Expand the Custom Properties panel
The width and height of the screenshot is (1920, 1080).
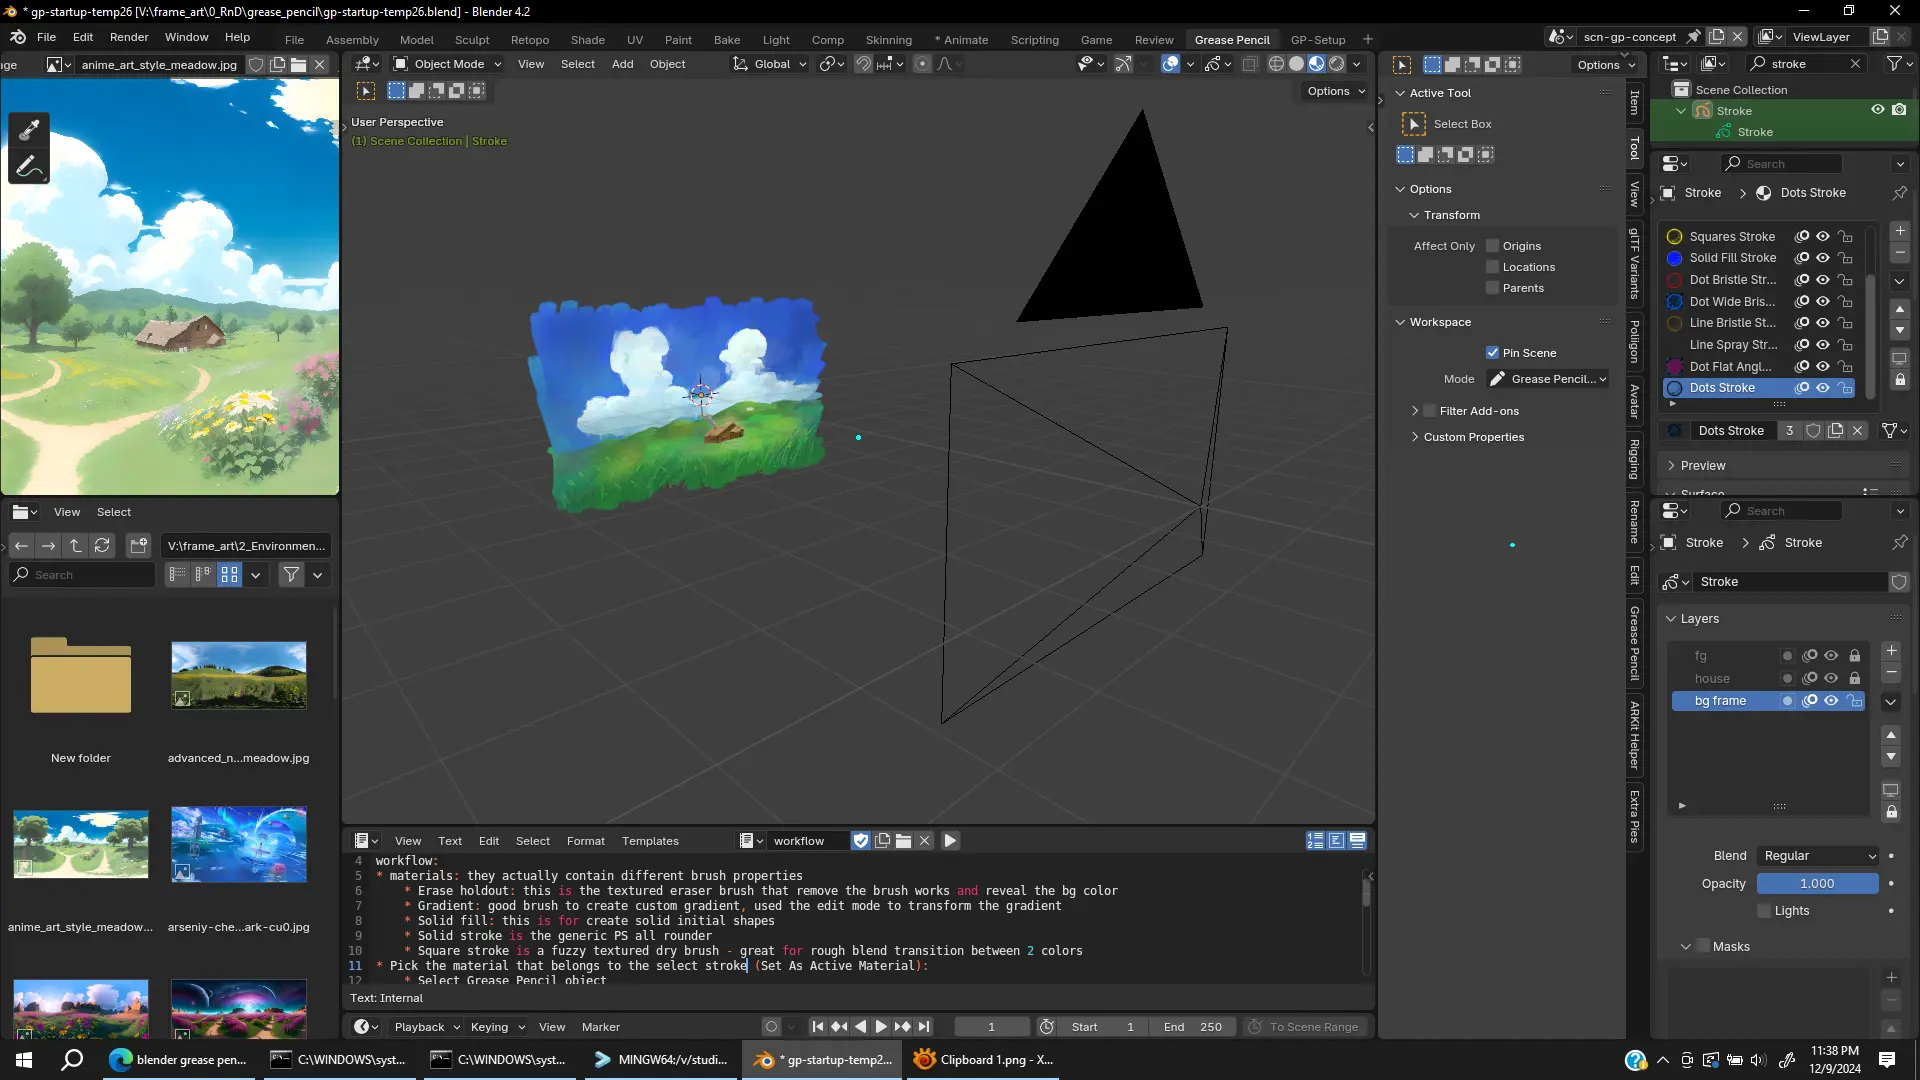tap(1473, 437)
